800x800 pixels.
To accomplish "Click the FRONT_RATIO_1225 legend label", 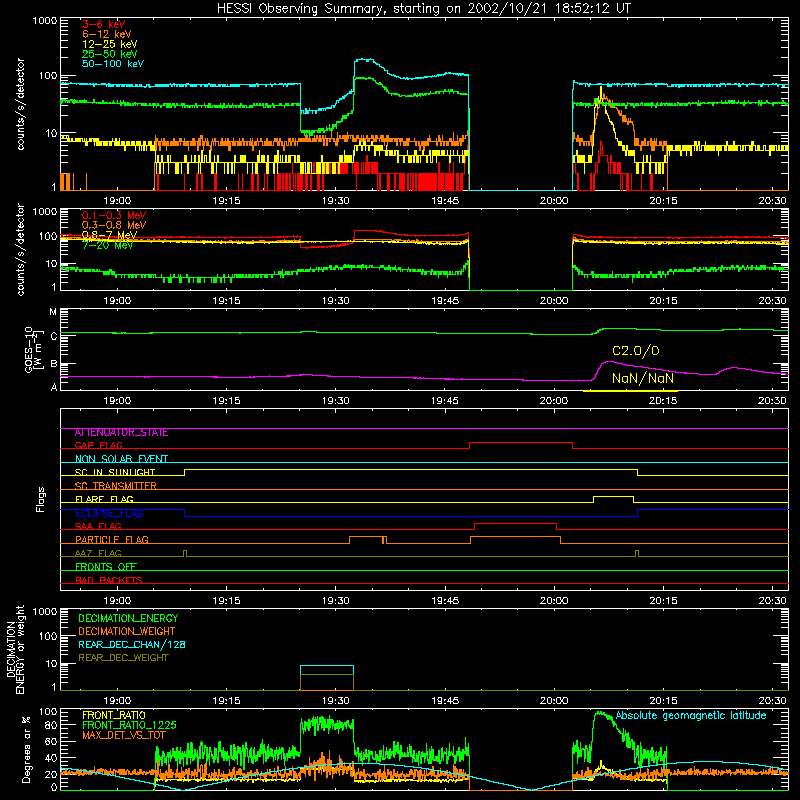I will (x=129, y=725).
